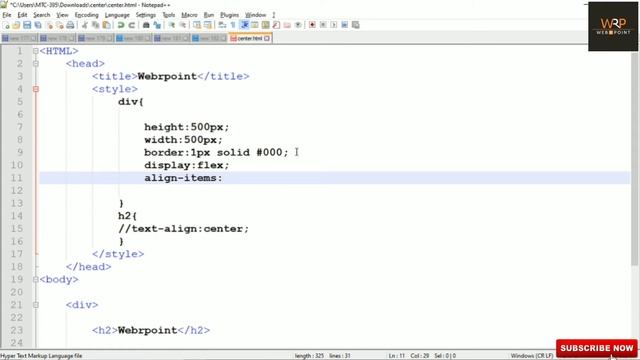Image resolution: width=640 pixels, height=360 pixels.
Task: Create a new file with the New icon
Action: tap(6, 25)
